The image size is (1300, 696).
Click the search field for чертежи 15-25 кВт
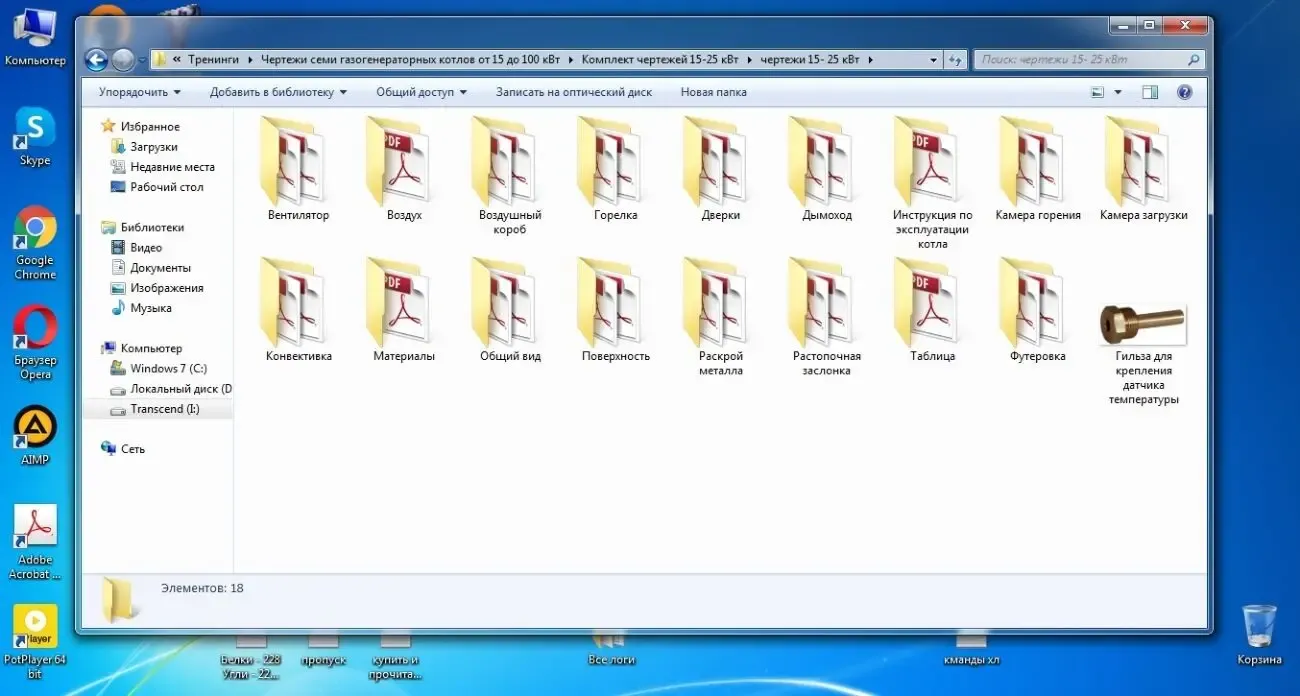point(1080,60)
